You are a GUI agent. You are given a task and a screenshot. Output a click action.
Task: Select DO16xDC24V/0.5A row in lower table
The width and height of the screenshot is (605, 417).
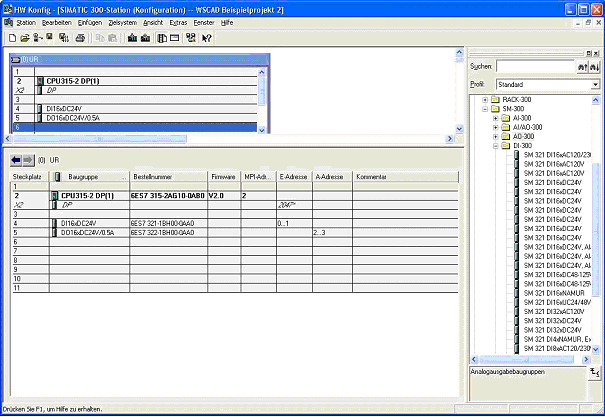pyautogui.click(x=235, y=233)
